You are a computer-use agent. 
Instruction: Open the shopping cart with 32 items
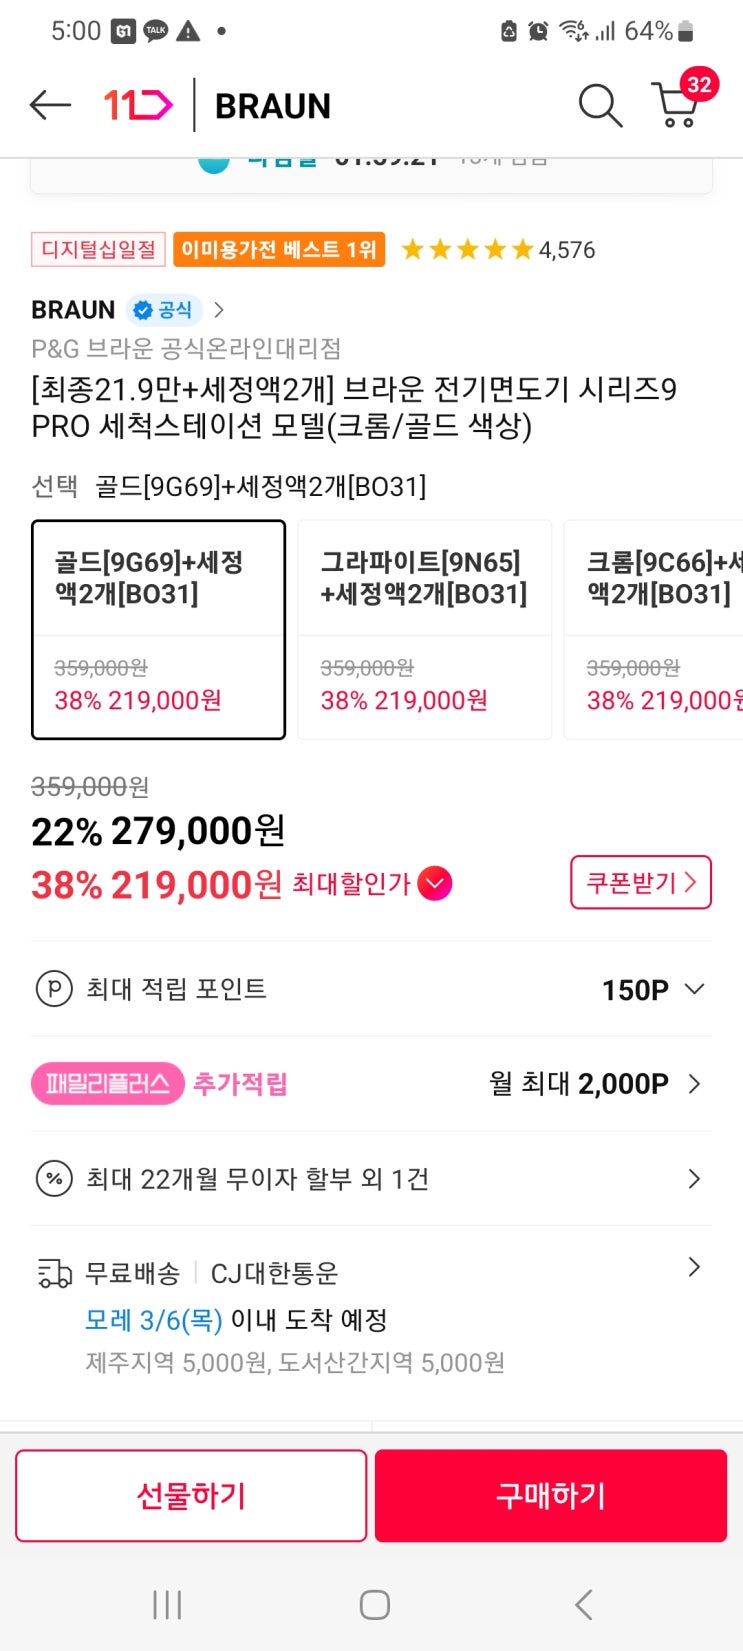(x=677, y=104)
